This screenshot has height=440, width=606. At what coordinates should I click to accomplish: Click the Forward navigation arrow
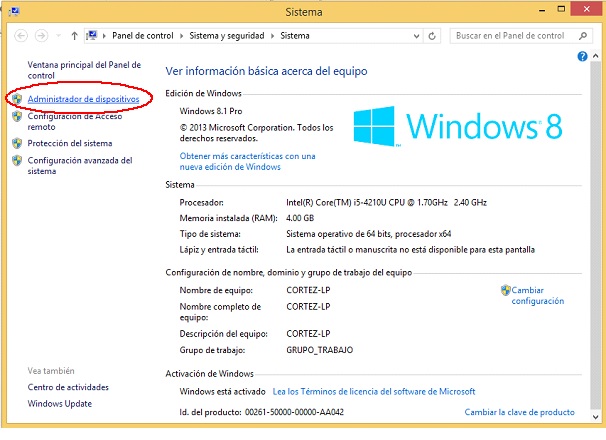(41, 36)
